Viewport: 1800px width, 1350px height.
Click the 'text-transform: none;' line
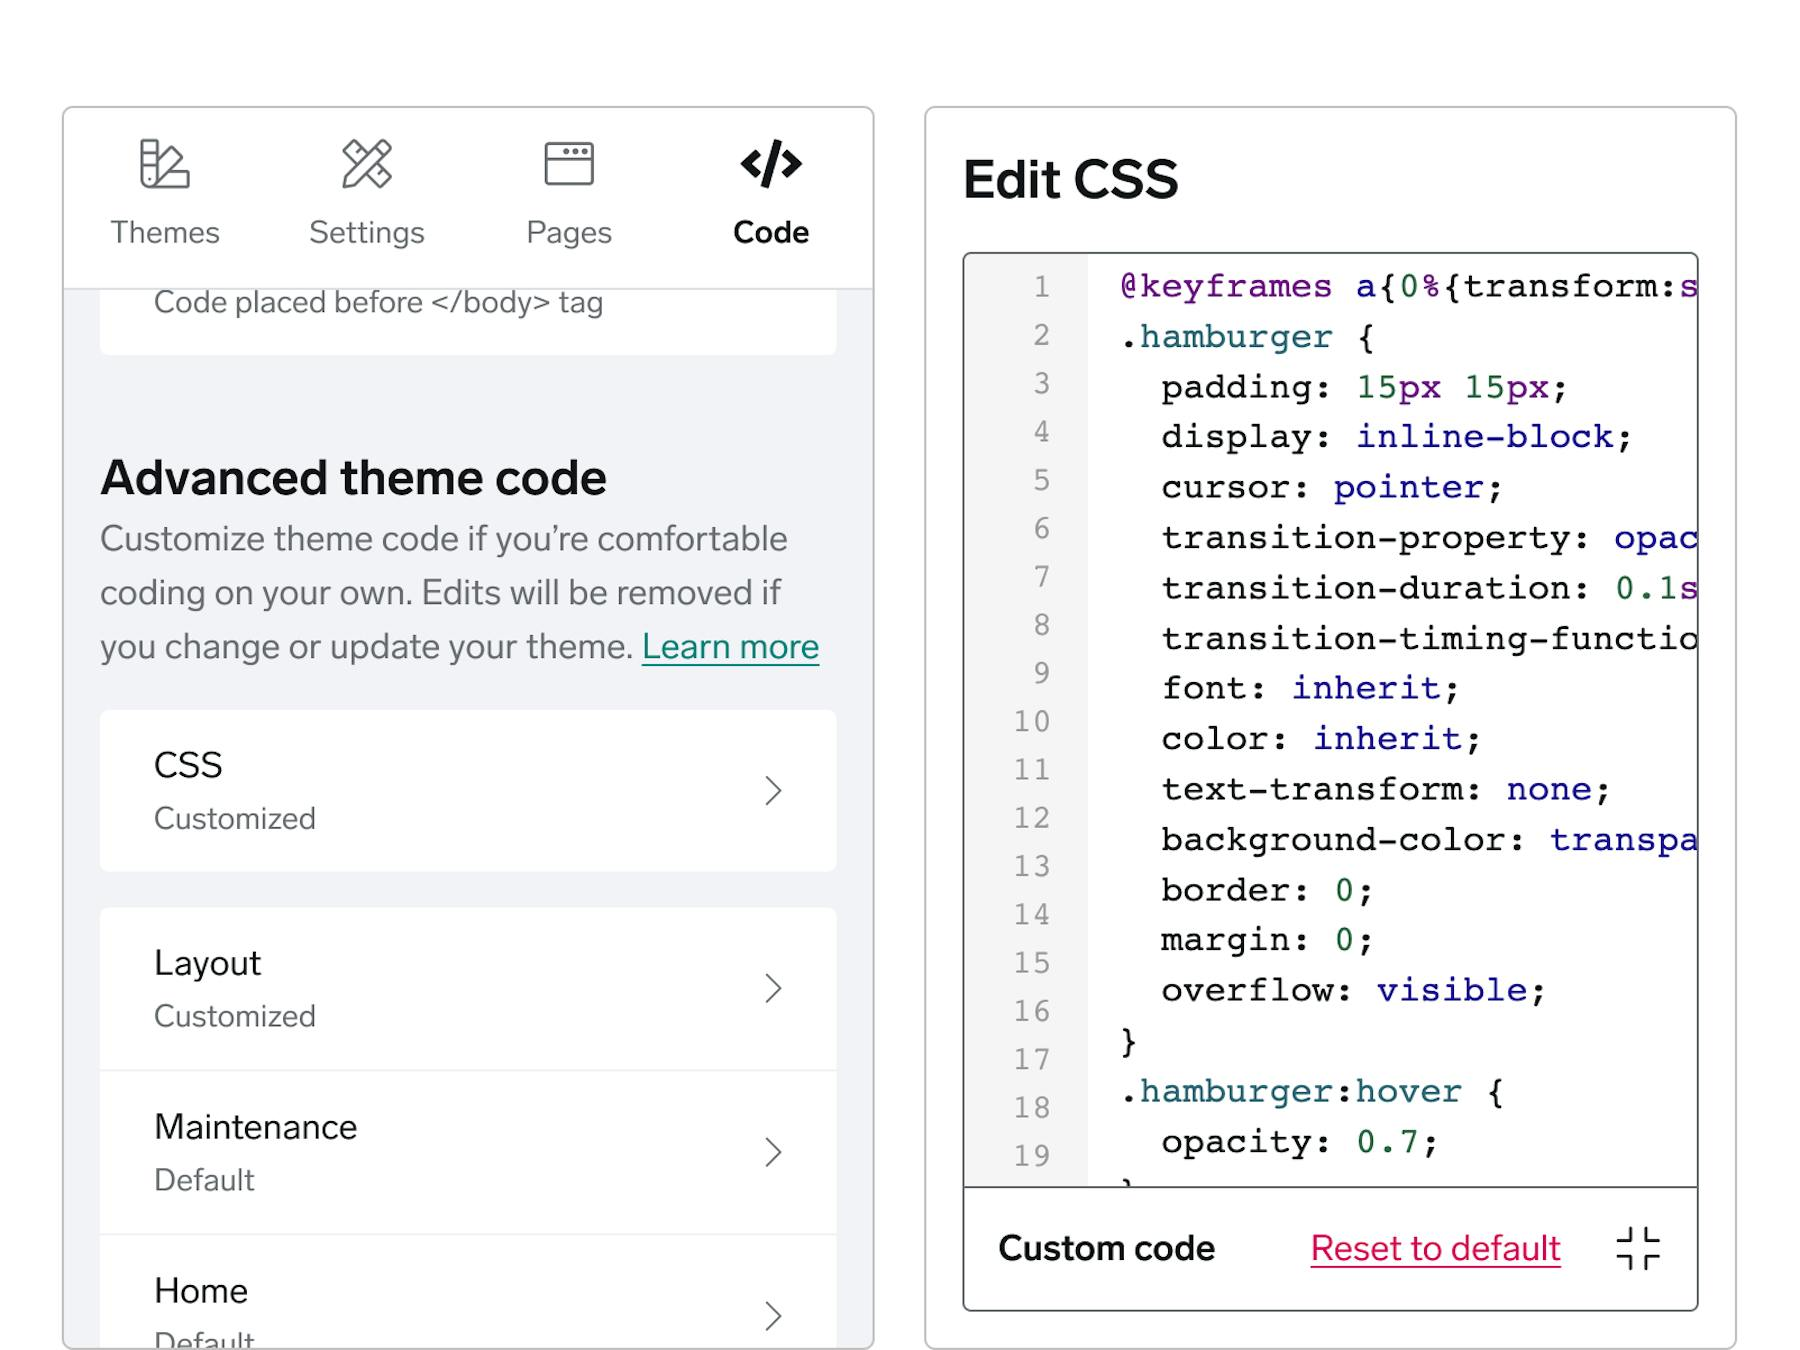pyautogui.click(x=1385, y=789)
